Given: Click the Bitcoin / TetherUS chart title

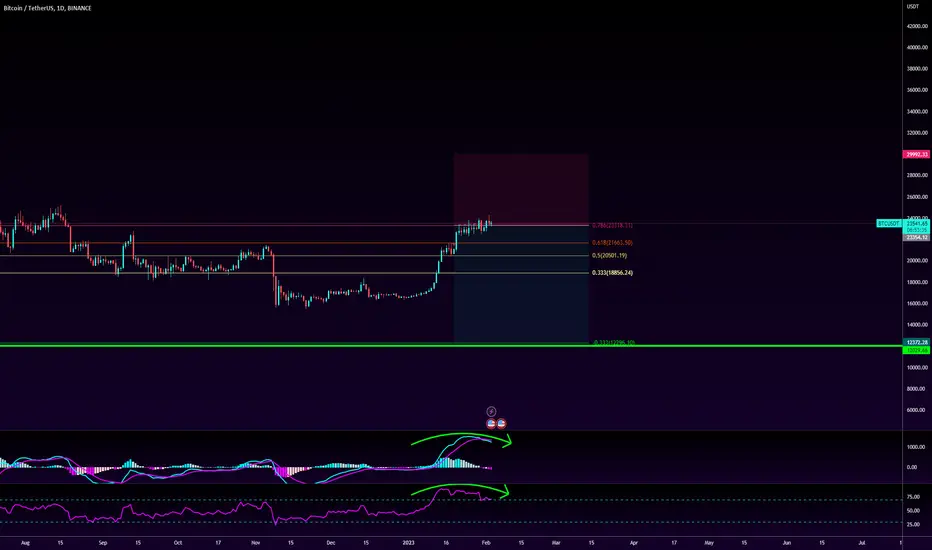Looking at the screenshot, I should point(48,8).
